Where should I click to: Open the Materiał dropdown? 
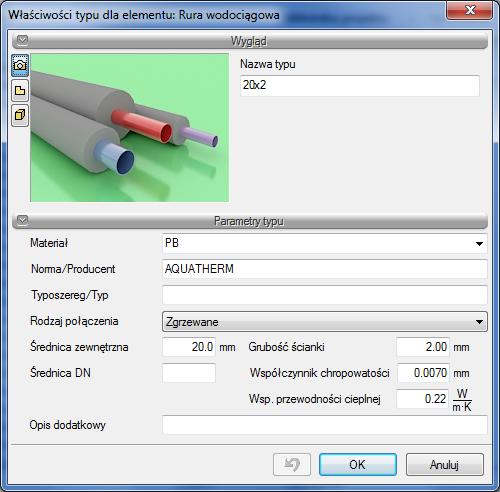pos(479,244)
